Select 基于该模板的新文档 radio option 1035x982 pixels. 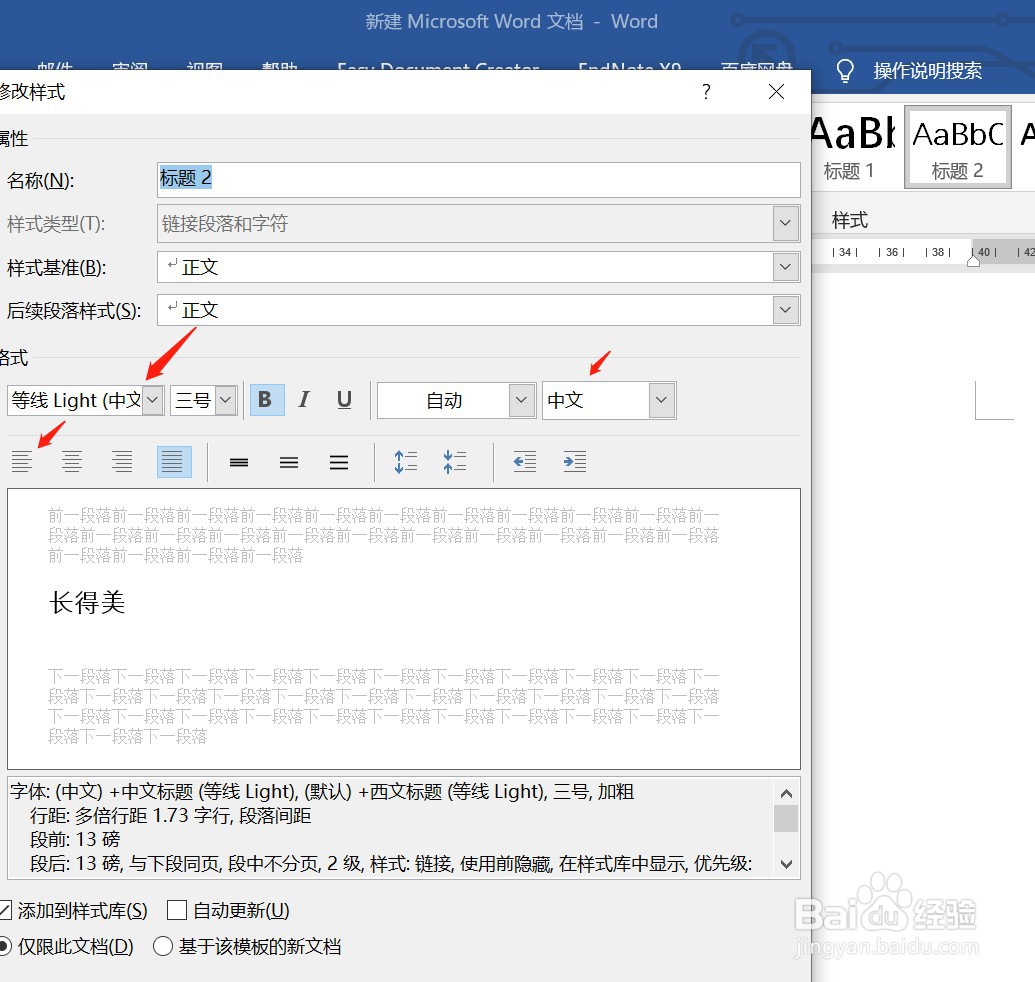162,946
